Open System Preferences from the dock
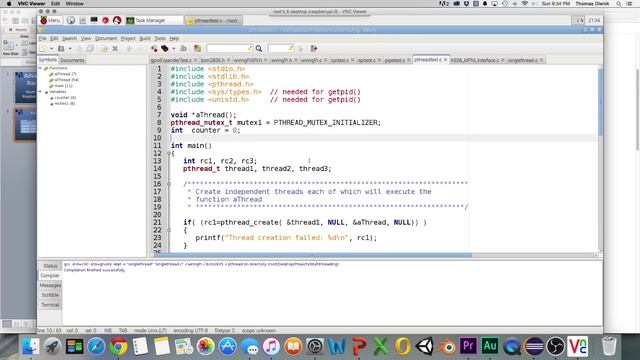 pos(315,347)
